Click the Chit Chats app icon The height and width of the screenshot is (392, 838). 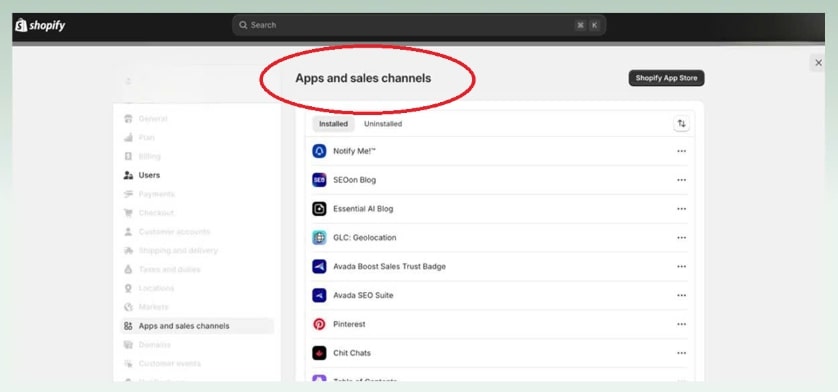(319, 353)
